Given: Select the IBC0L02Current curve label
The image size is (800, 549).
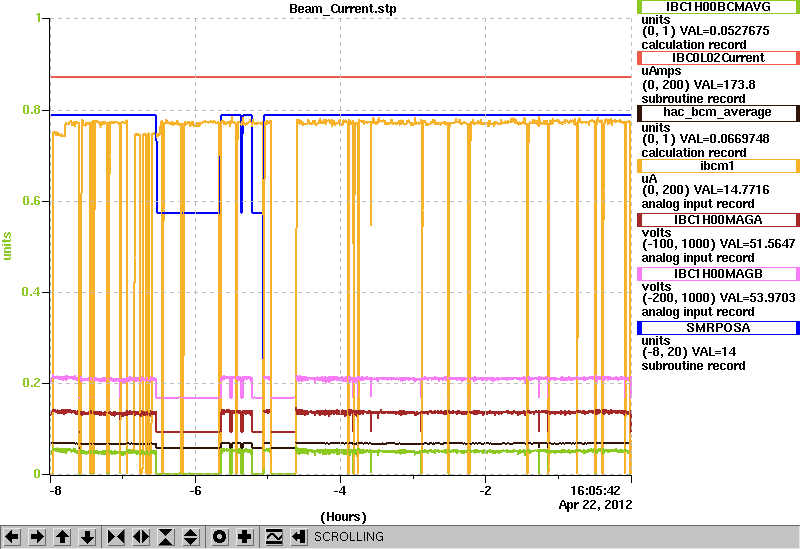Looking at the screenshot, I should coord(718,58).
